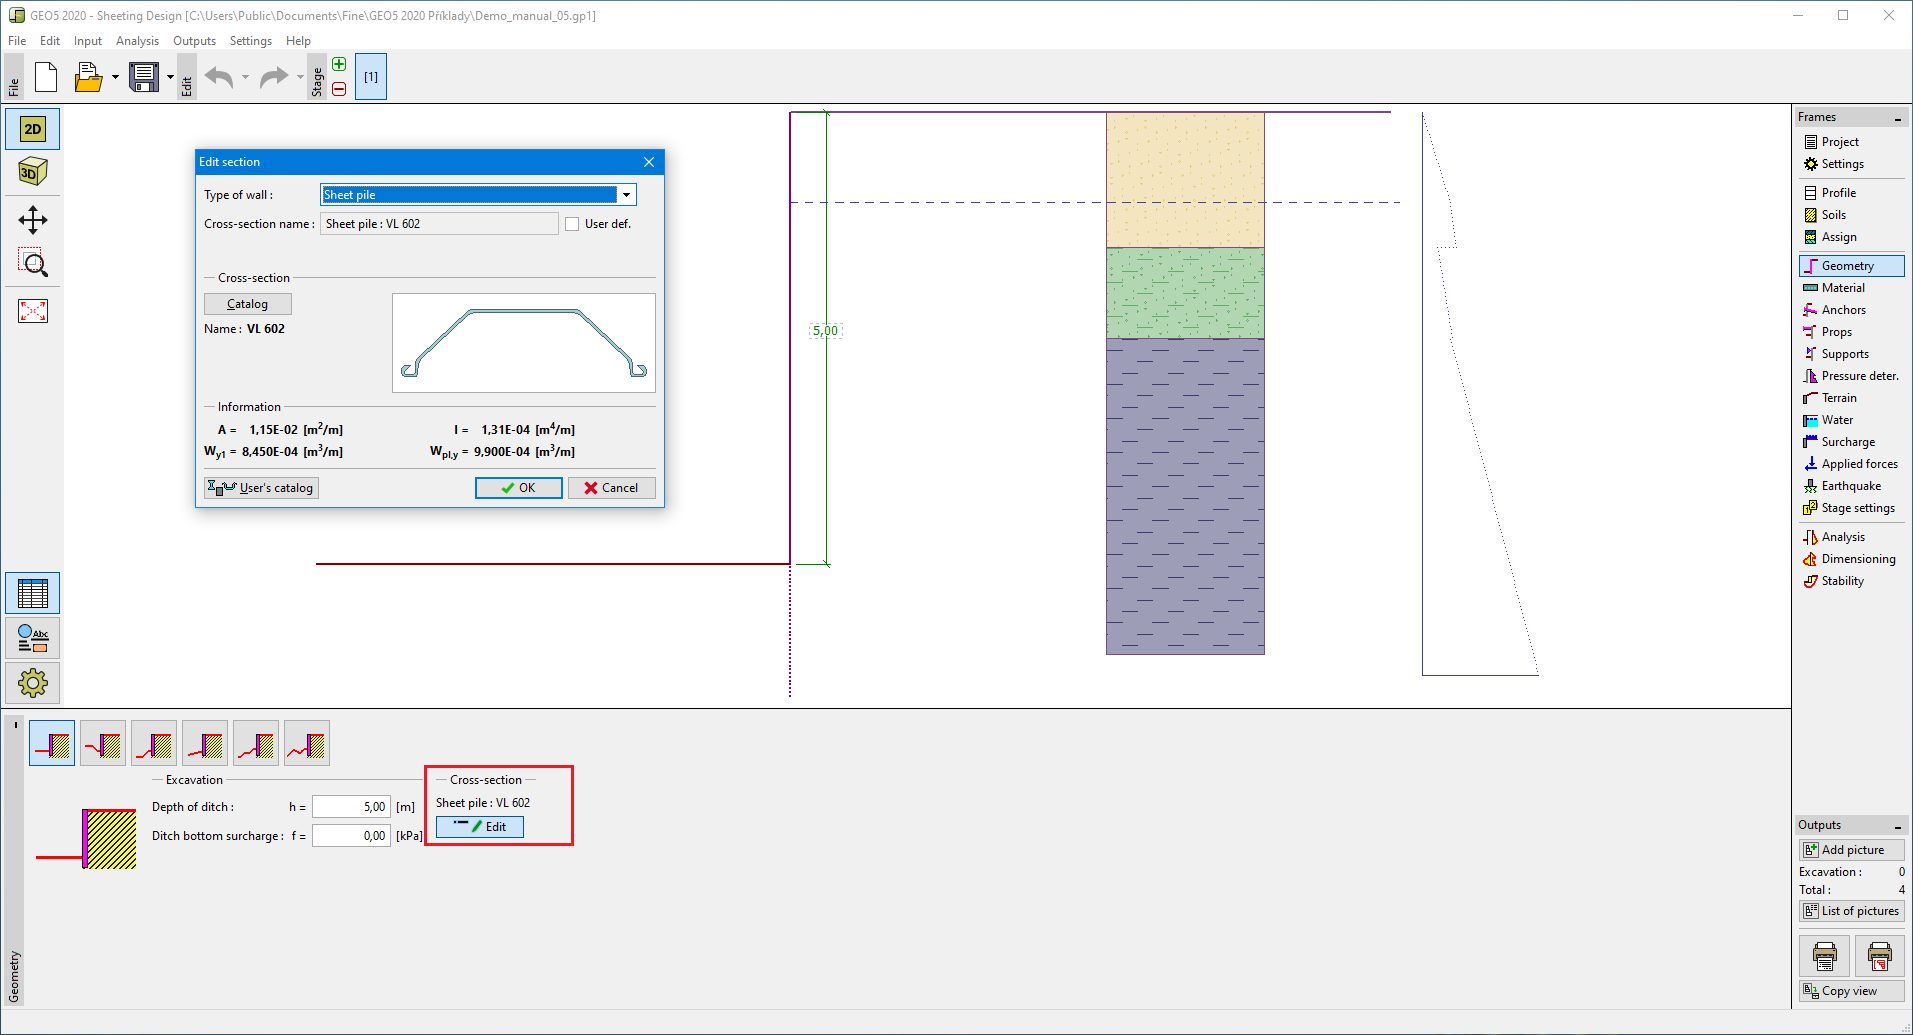Click the Cross-section name field

coord(439,224)
